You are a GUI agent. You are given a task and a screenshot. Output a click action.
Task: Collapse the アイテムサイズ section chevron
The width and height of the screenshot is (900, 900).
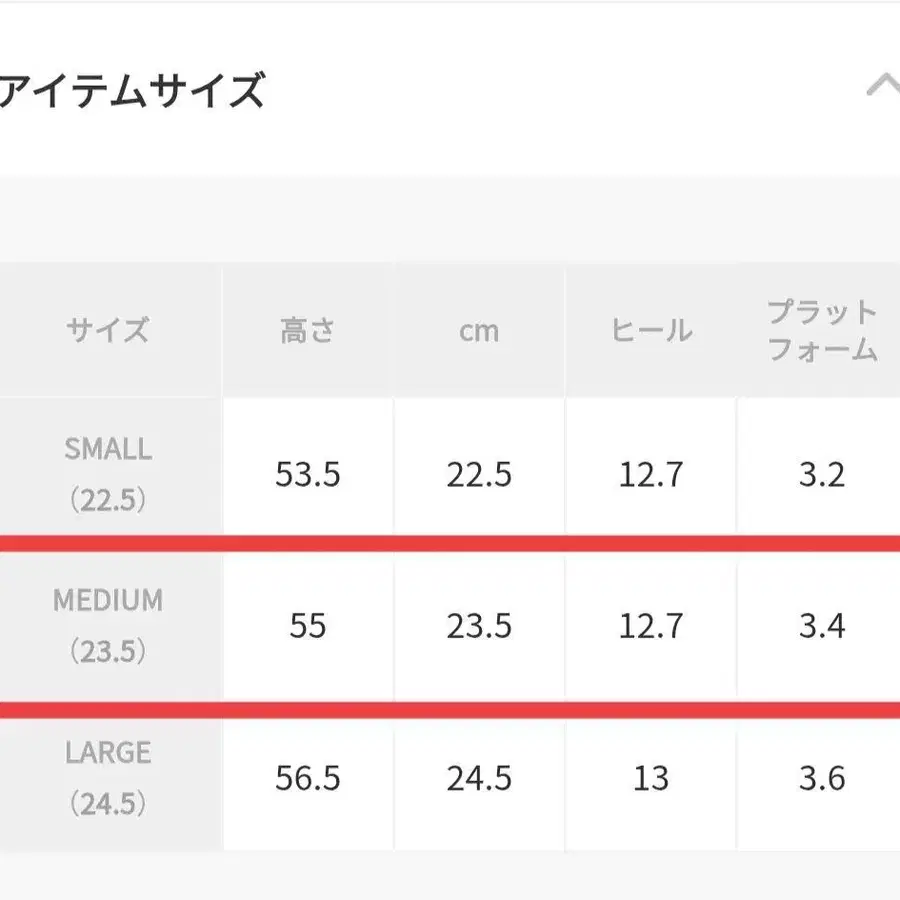click(x=882, y=87)
